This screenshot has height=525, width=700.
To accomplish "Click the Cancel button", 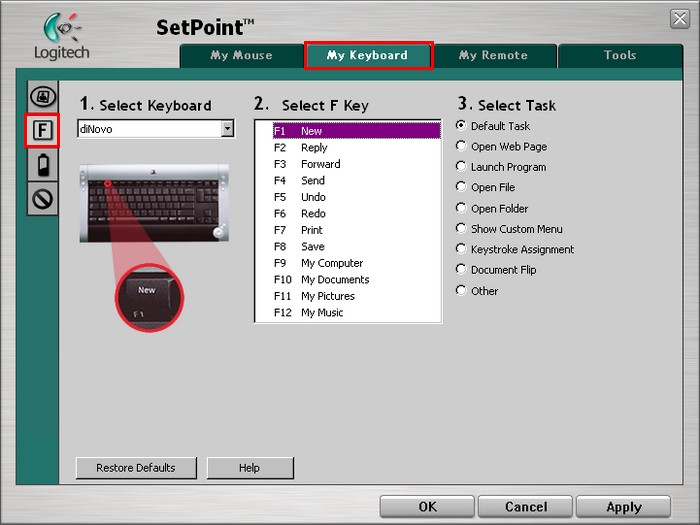I will click(x=525, y=507).
